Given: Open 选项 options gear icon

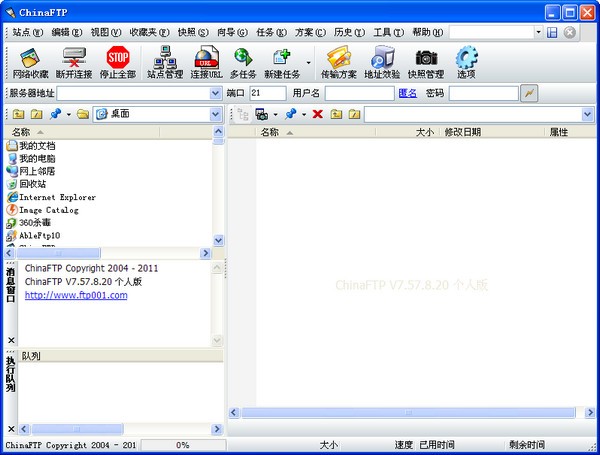Looking at the screenshot, I should point(466,63).
